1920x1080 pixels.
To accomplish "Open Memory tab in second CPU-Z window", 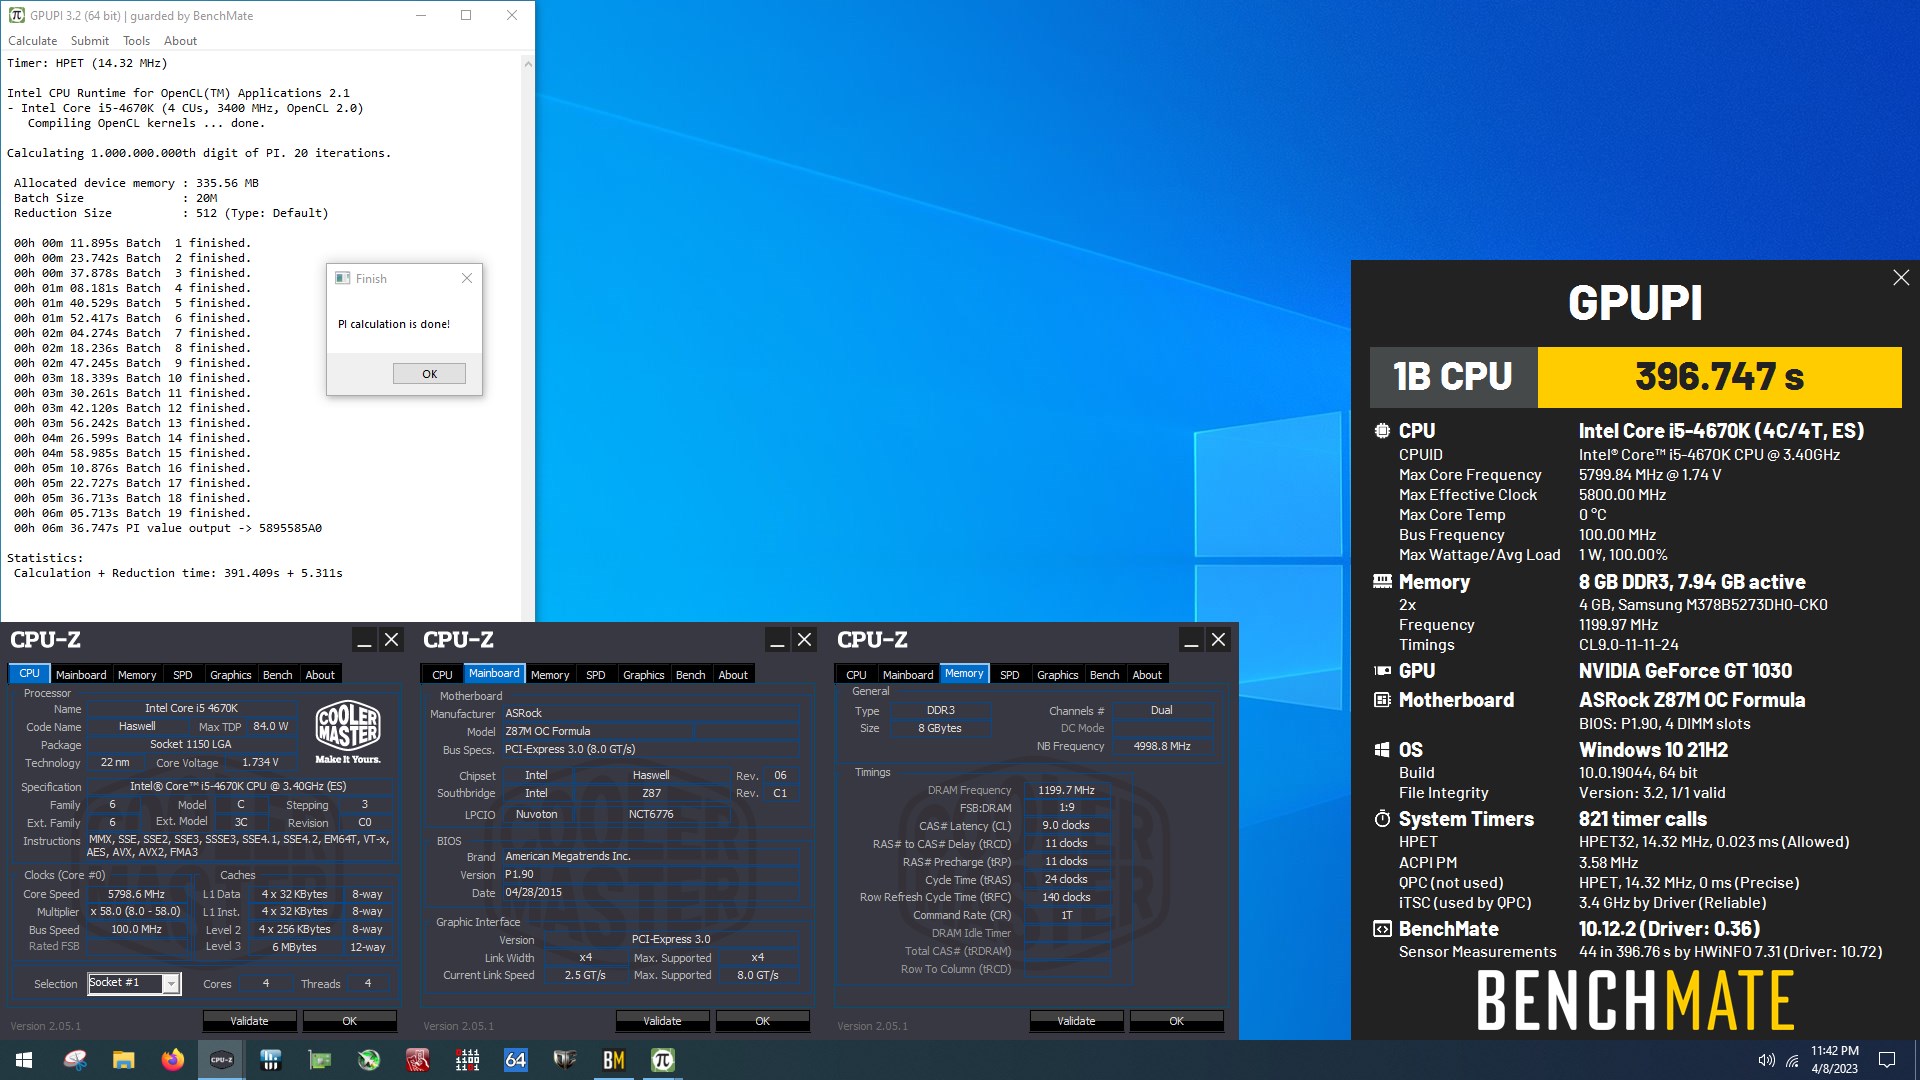I will pyautogui.click(x=550, y=675).
